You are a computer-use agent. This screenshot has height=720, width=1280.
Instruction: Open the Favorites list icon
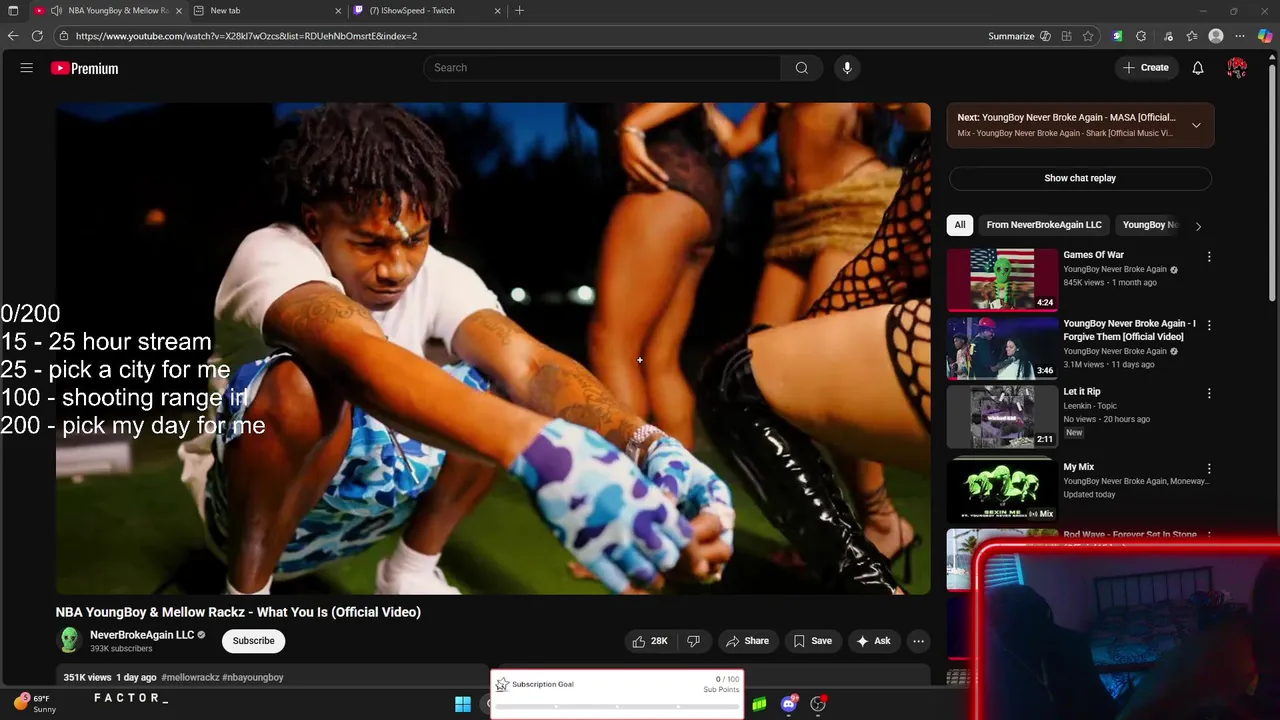pyautogui.click(x=1192, y=36)
